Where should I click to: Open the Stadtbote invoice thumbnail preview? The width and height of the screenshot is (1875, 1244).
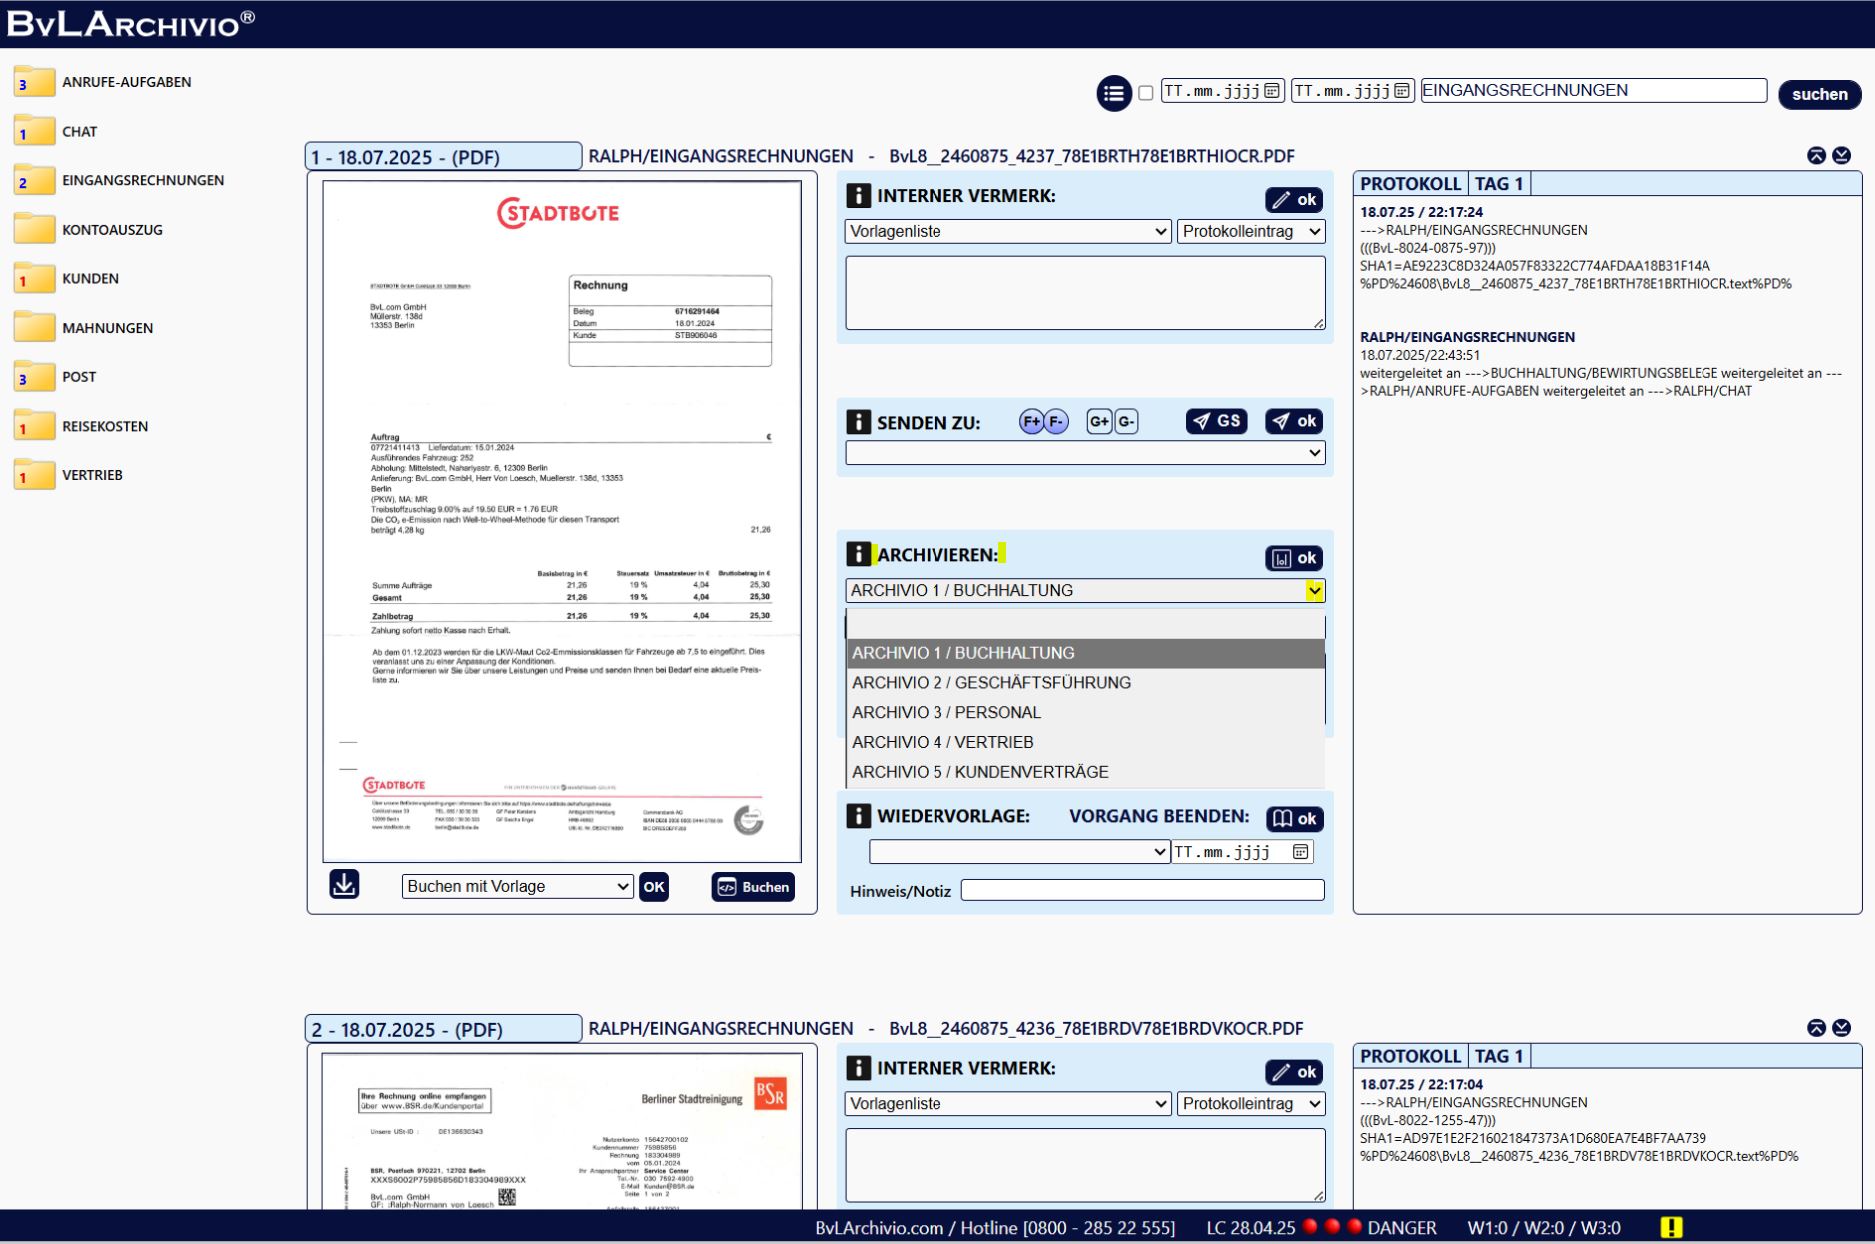tap(561, 520)
